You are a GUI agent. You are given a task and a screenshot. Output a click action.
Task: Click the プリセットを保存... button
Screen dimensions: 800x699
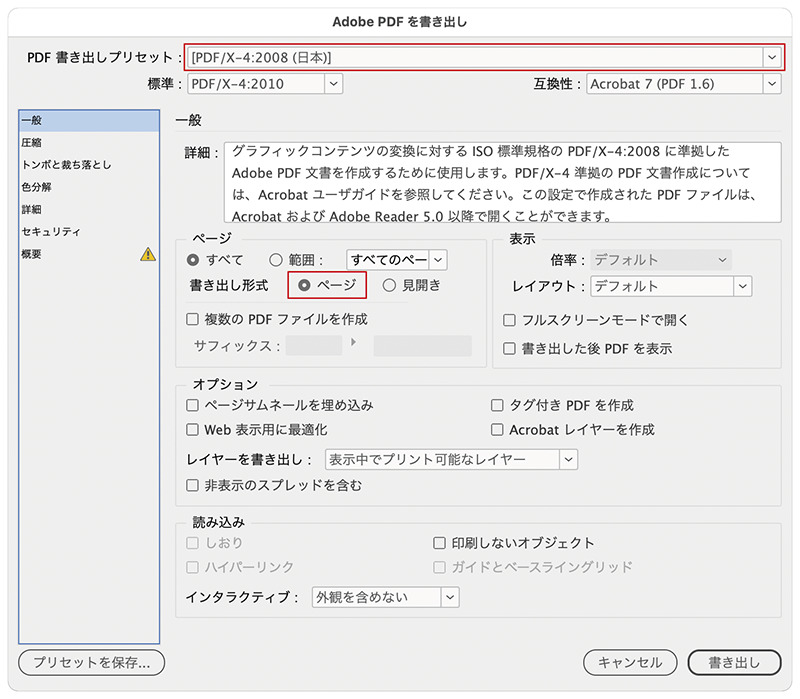[x=92, y=662]
